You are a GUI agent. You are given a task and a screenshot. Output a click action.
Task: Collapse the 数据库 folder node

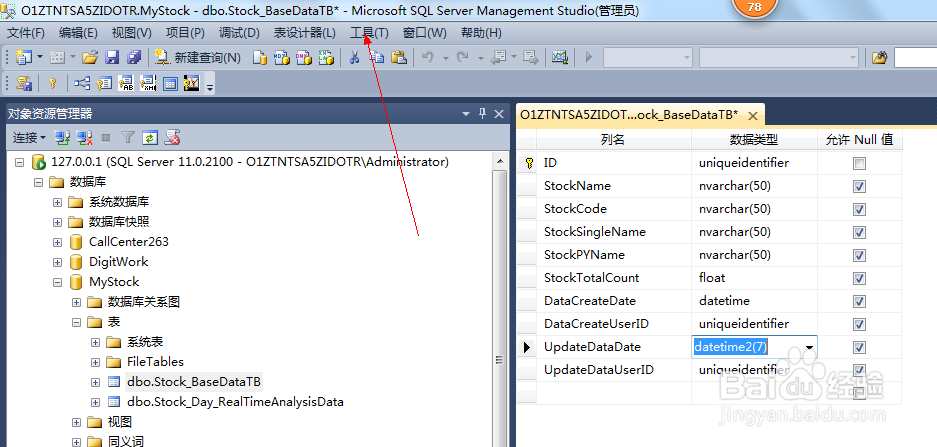38,182
